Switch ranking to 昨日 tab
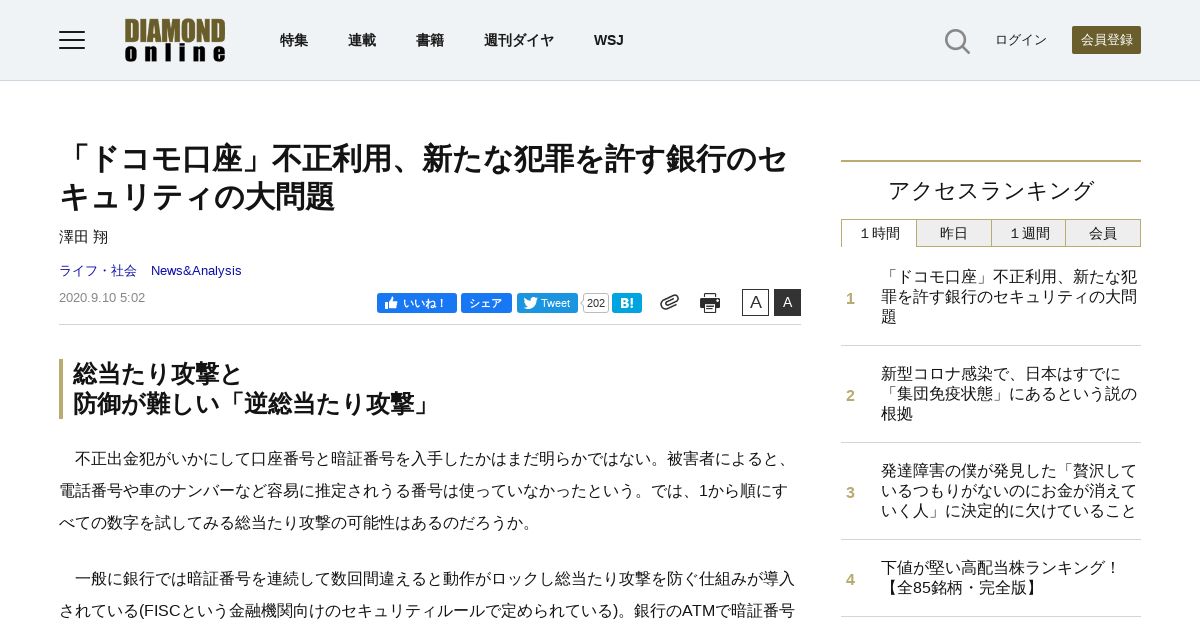The height and width of the screenshot is (630, 1200). pos(954,233)
